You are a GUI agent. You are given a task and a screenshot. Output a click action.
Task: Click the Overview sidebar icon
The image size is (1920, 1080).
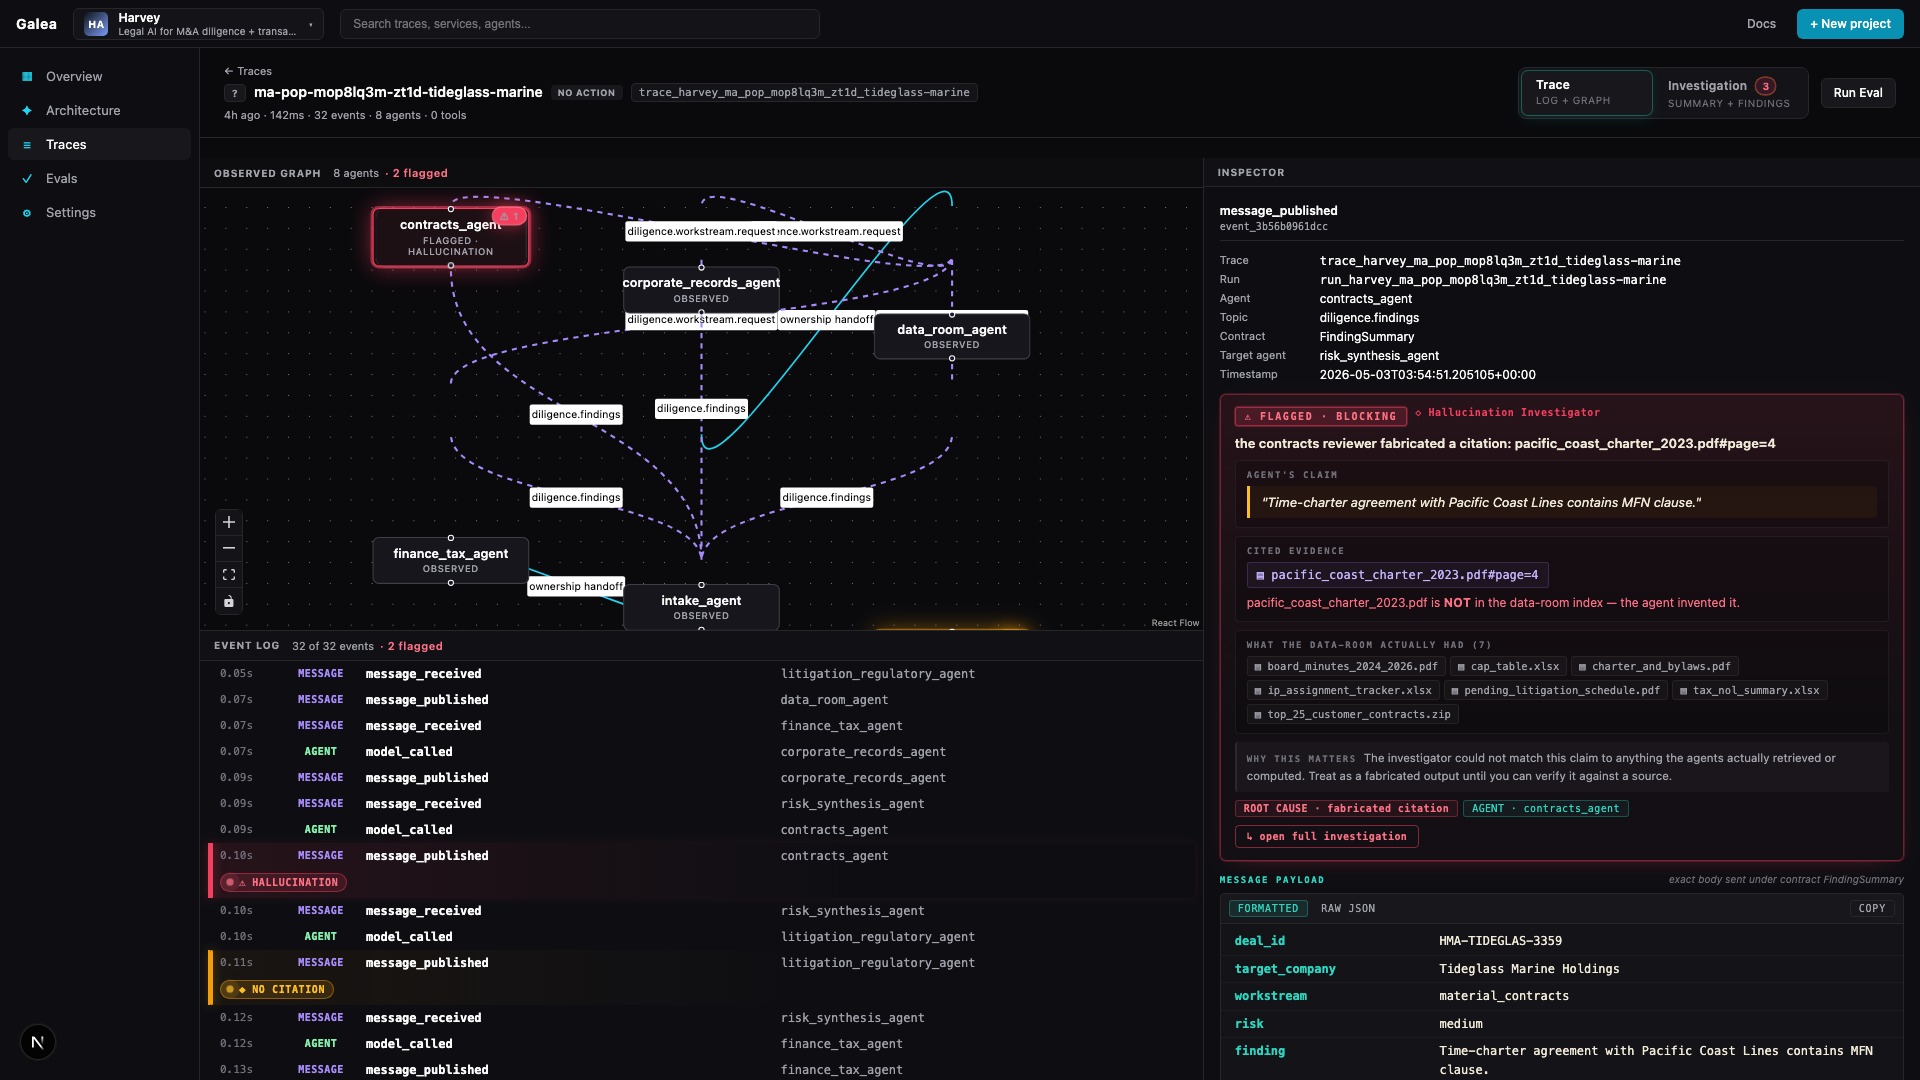(27, 77)
